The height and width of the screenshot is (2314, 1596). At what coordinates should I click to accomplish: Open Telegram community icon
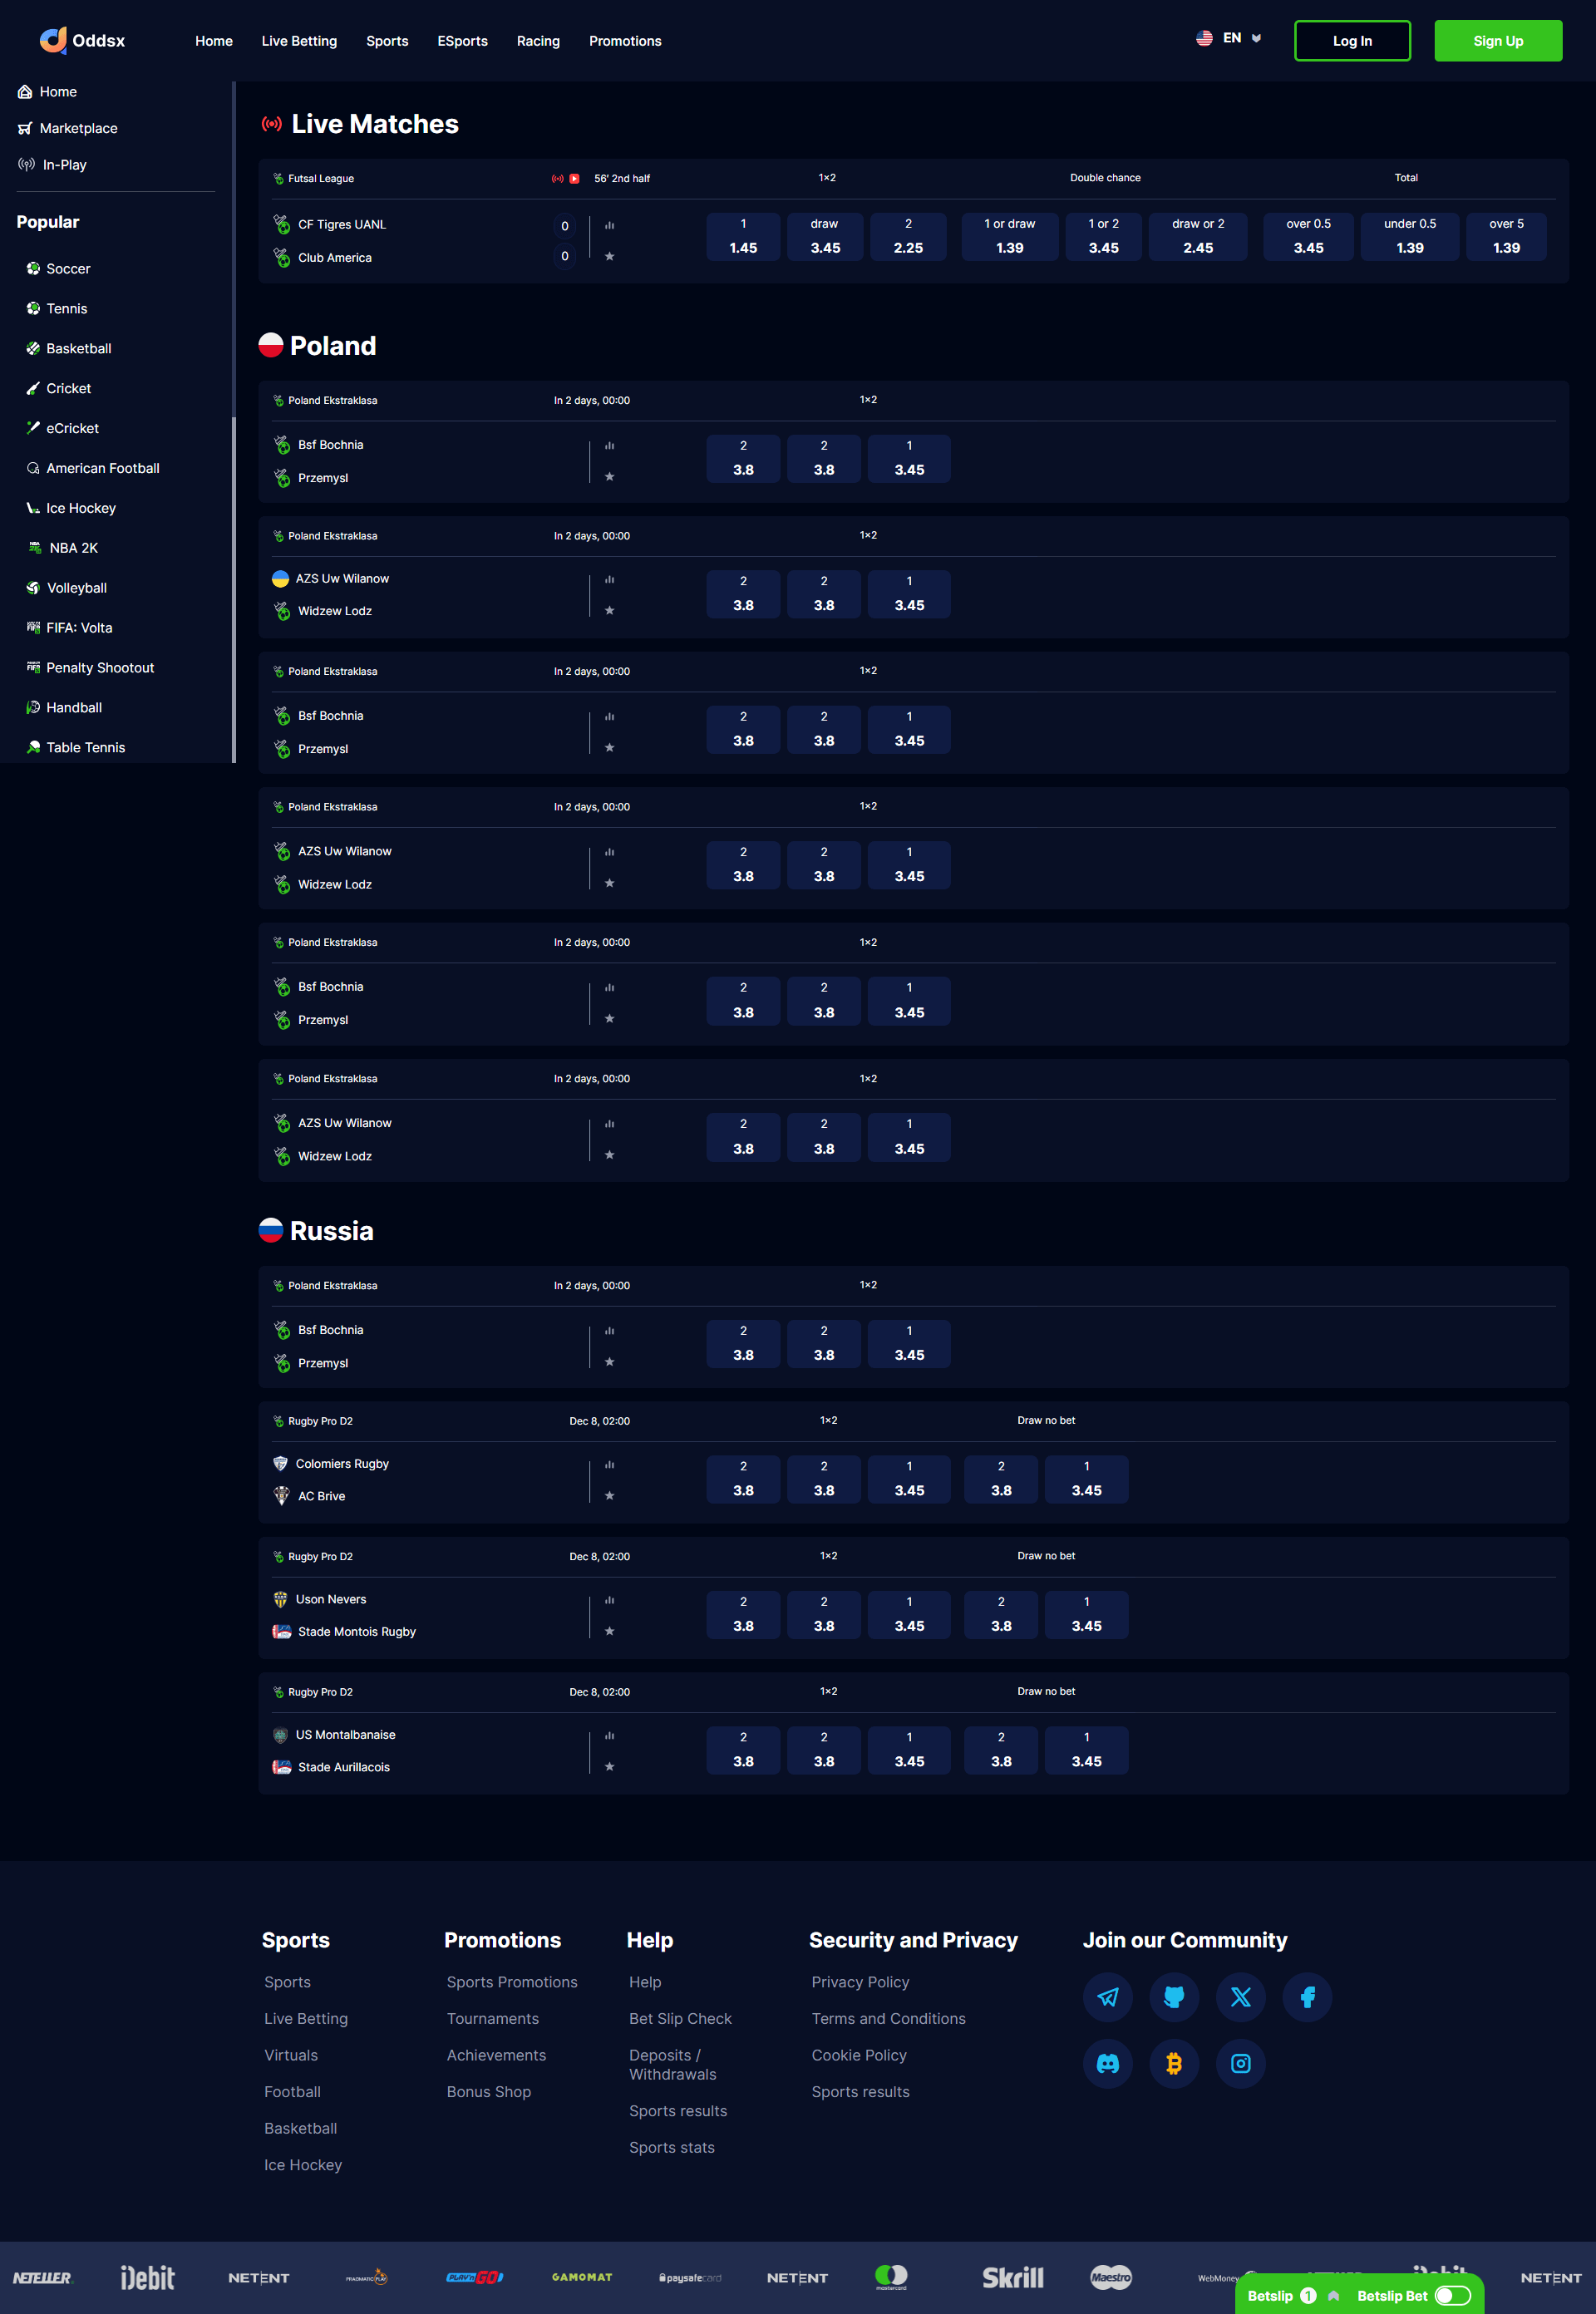(1107, 1997)
